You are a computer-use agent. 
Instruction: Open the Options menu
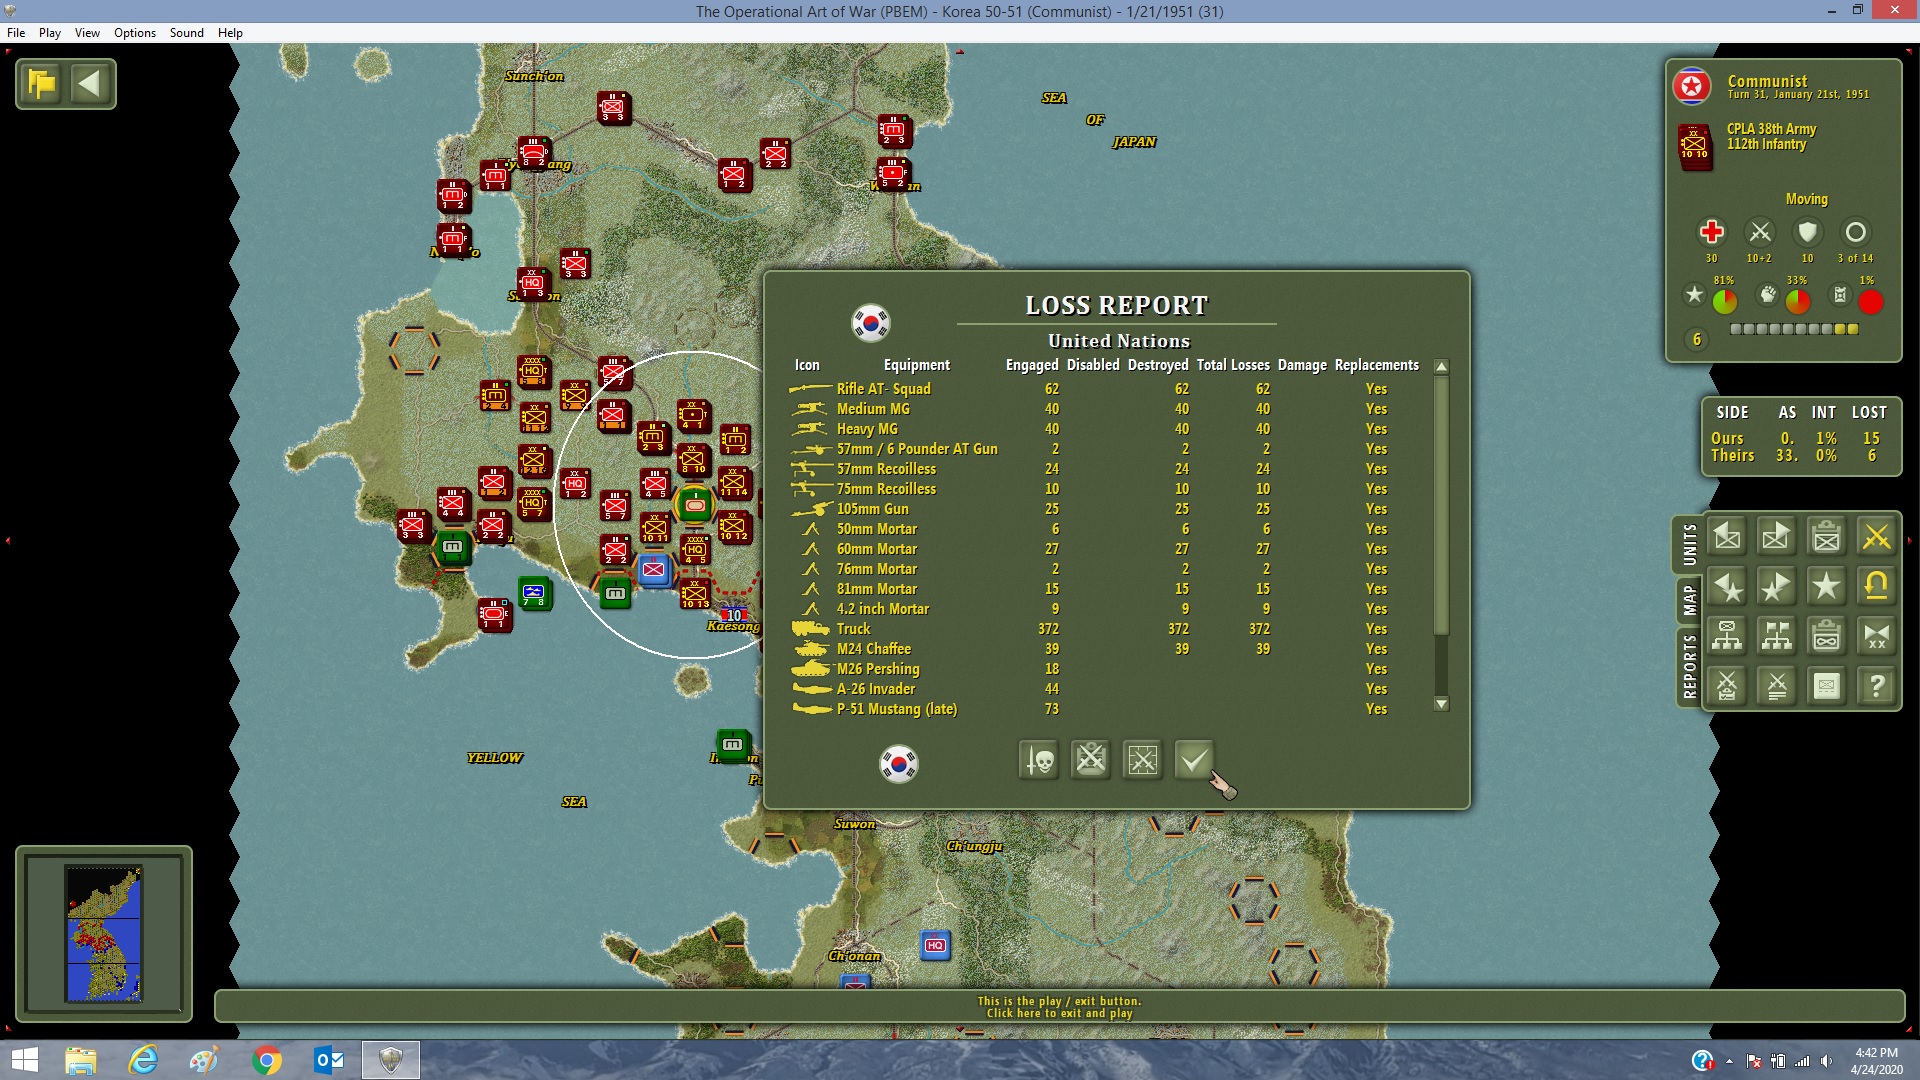[x=135, y=33]
